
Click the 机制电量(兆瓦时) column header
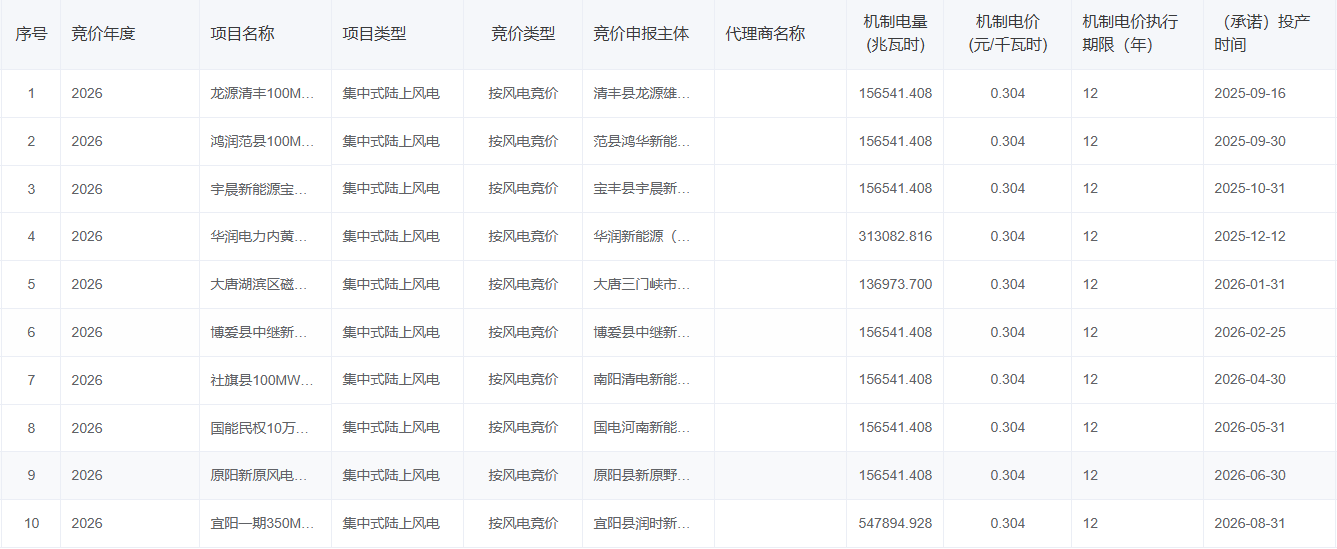click(895, 34)
